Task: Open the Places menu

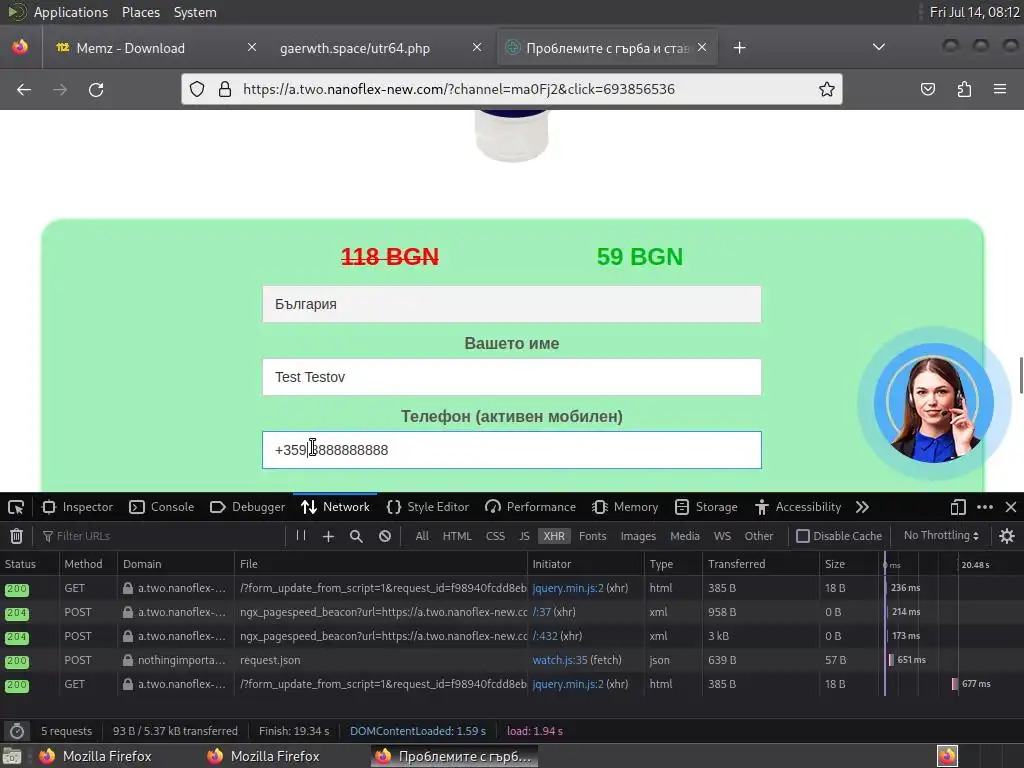Action: [x=140, y=12]
